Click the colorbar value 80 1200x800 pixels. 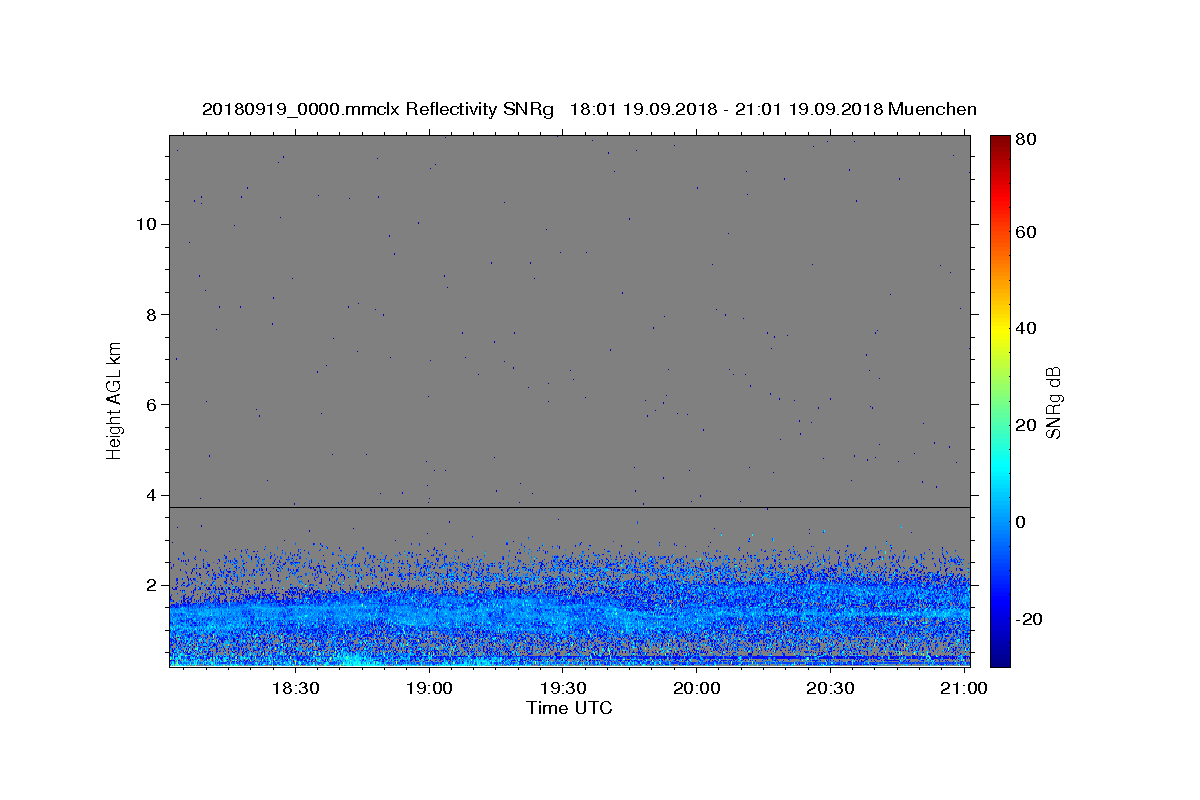point(1026,140)
